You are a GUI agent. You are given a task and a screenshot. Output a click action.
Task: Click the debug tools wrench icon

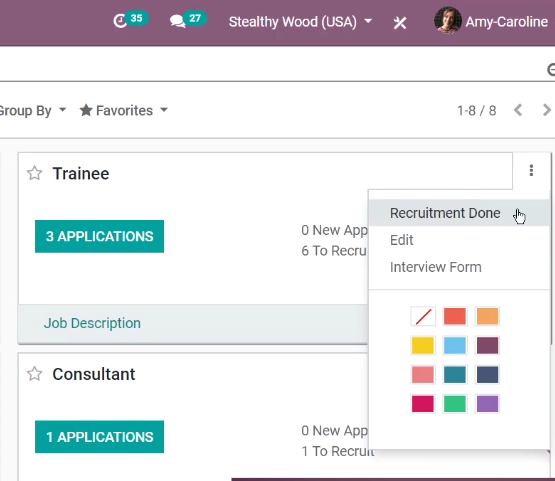(x=400, y=23)
